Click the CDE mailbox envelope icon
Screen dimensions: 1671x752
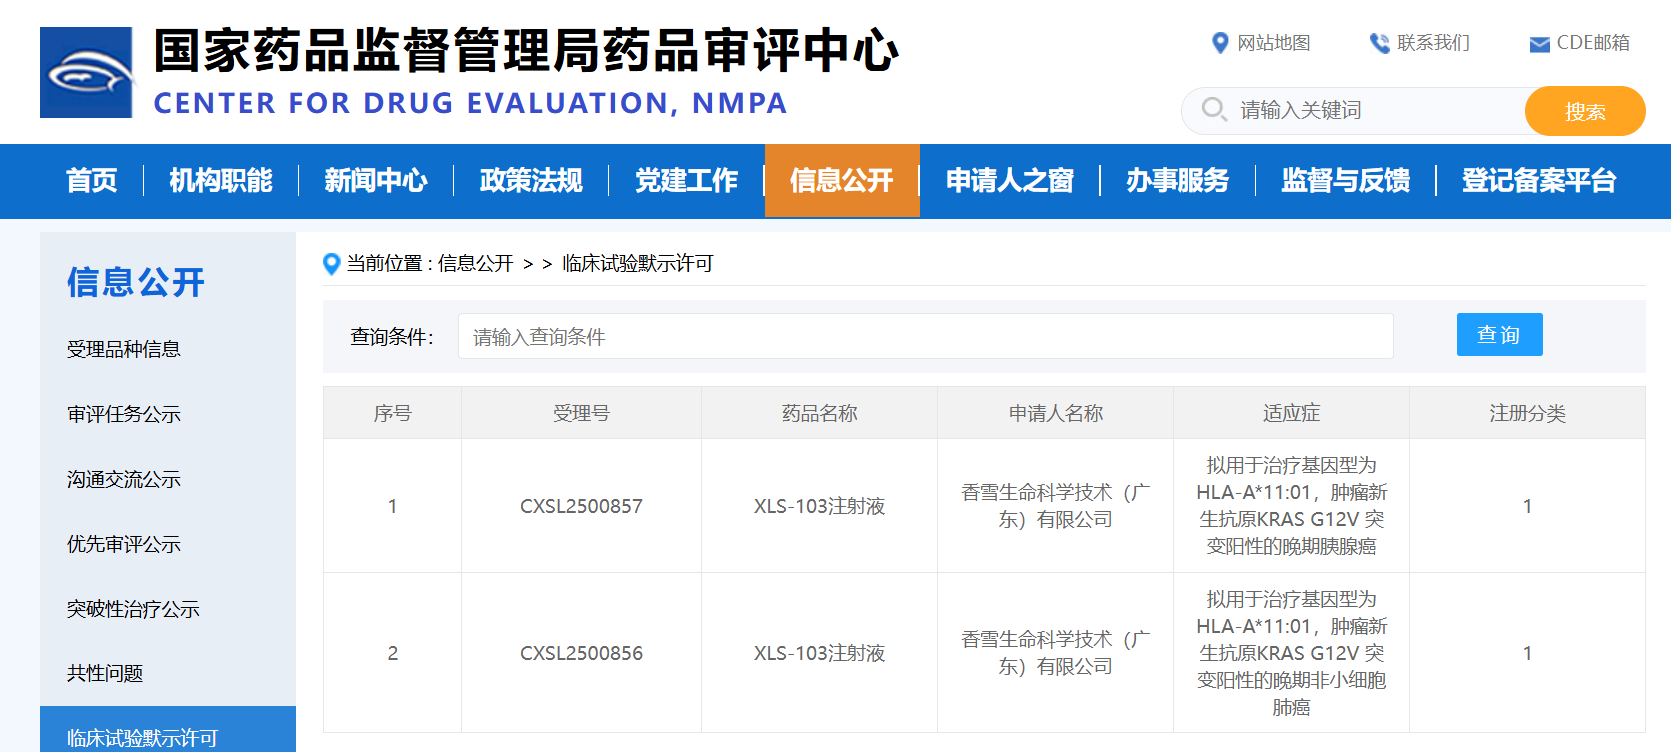coord(1539,44)
